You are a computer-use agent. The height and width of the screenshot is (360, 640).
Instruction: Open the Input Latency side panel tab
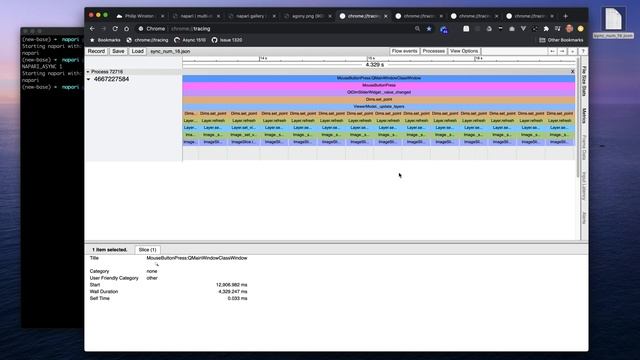(x=584, y=186)
